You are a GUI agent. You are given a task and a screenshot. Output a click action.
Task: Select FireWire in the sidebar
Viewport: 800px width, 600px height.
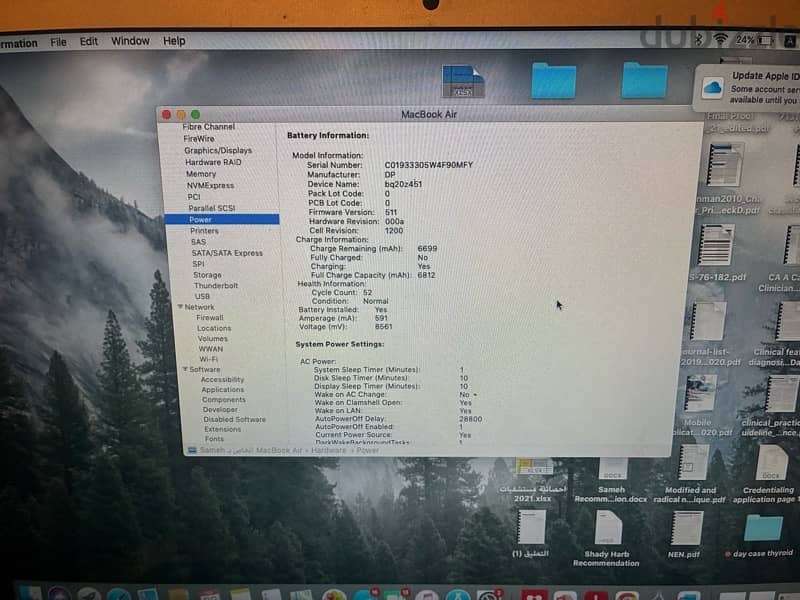click(199, 139)
